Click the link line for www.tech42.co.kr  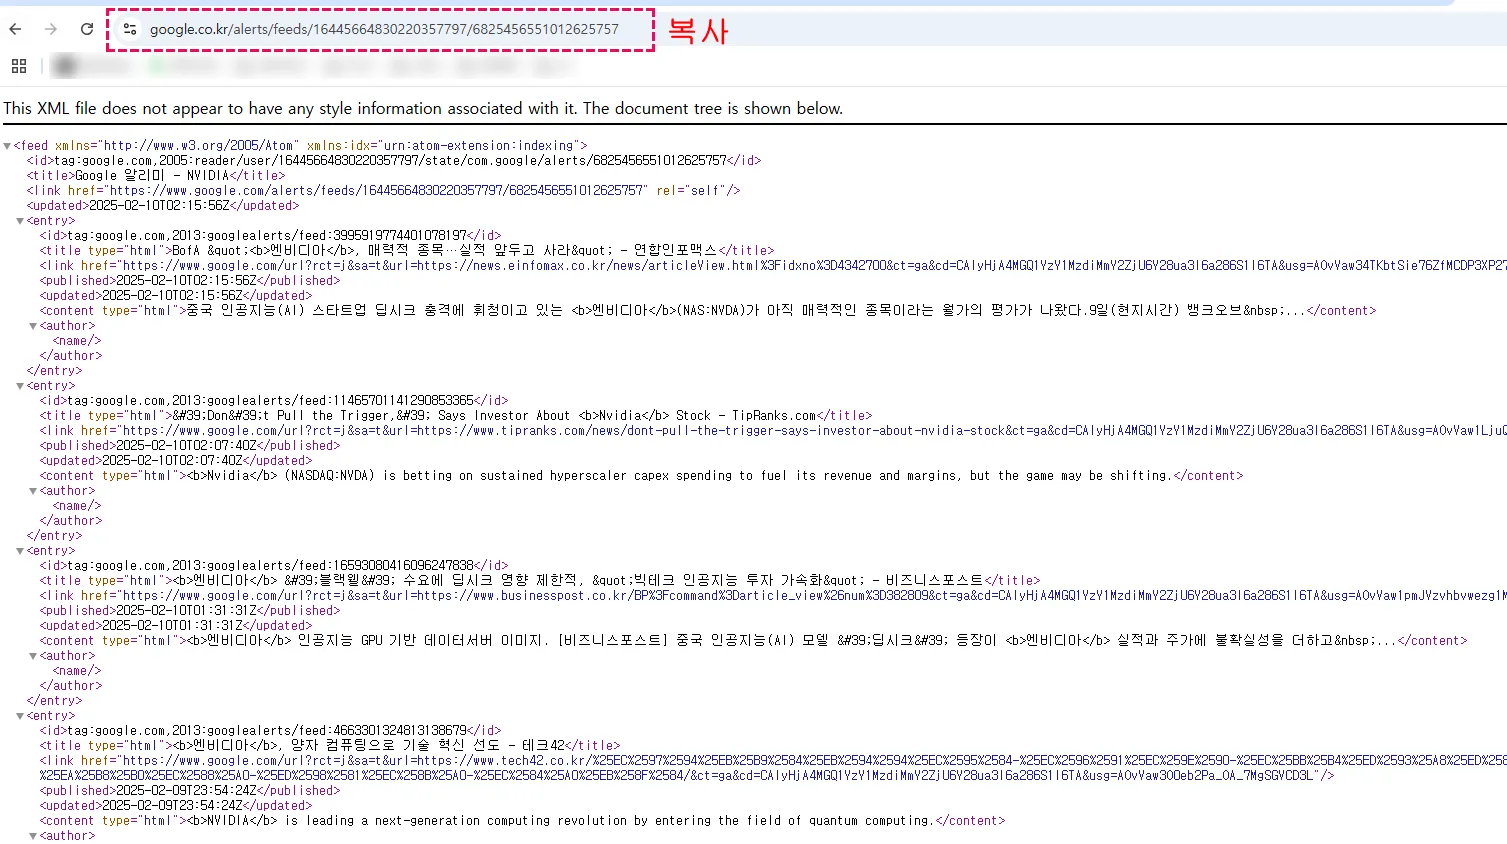point(773,768)
